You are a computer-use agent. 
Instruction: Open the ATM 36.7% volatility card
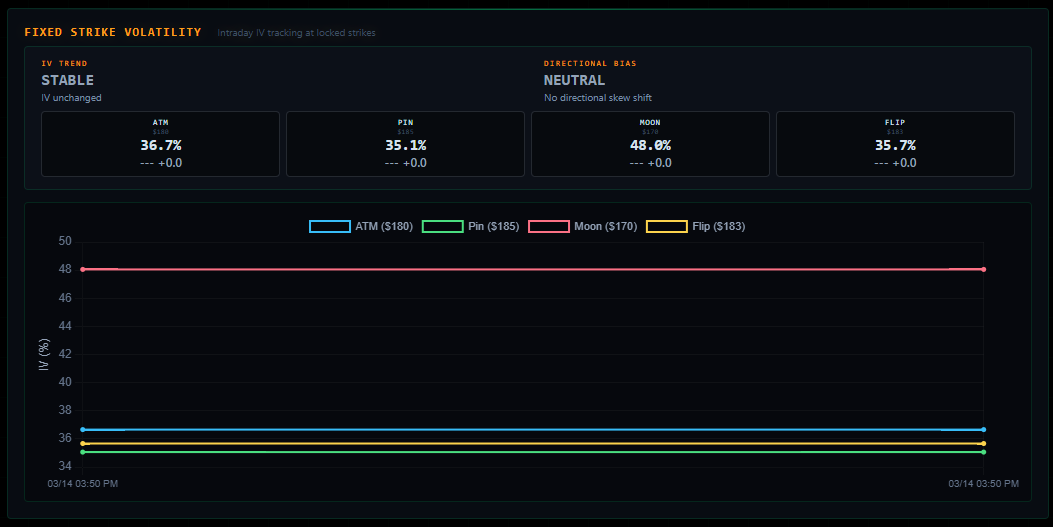point(161,144)
